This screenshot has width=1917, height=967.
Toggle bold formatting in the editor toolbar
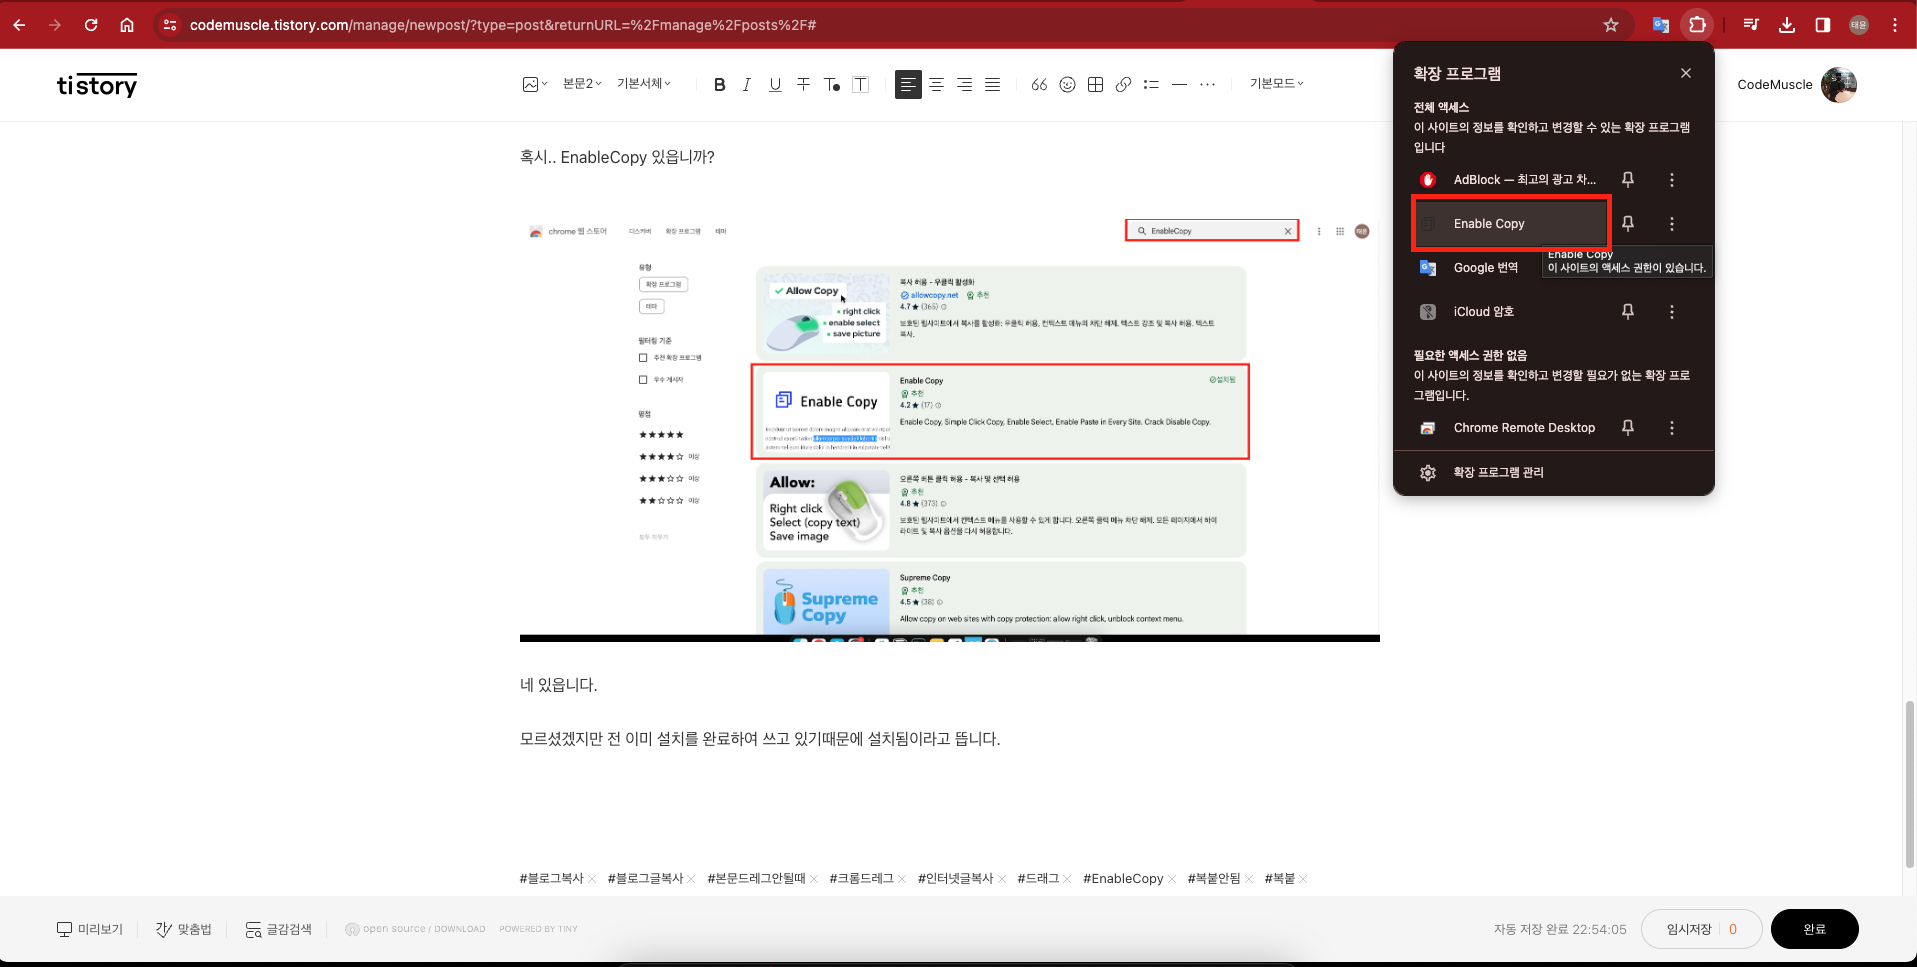[x=719, y=85]
